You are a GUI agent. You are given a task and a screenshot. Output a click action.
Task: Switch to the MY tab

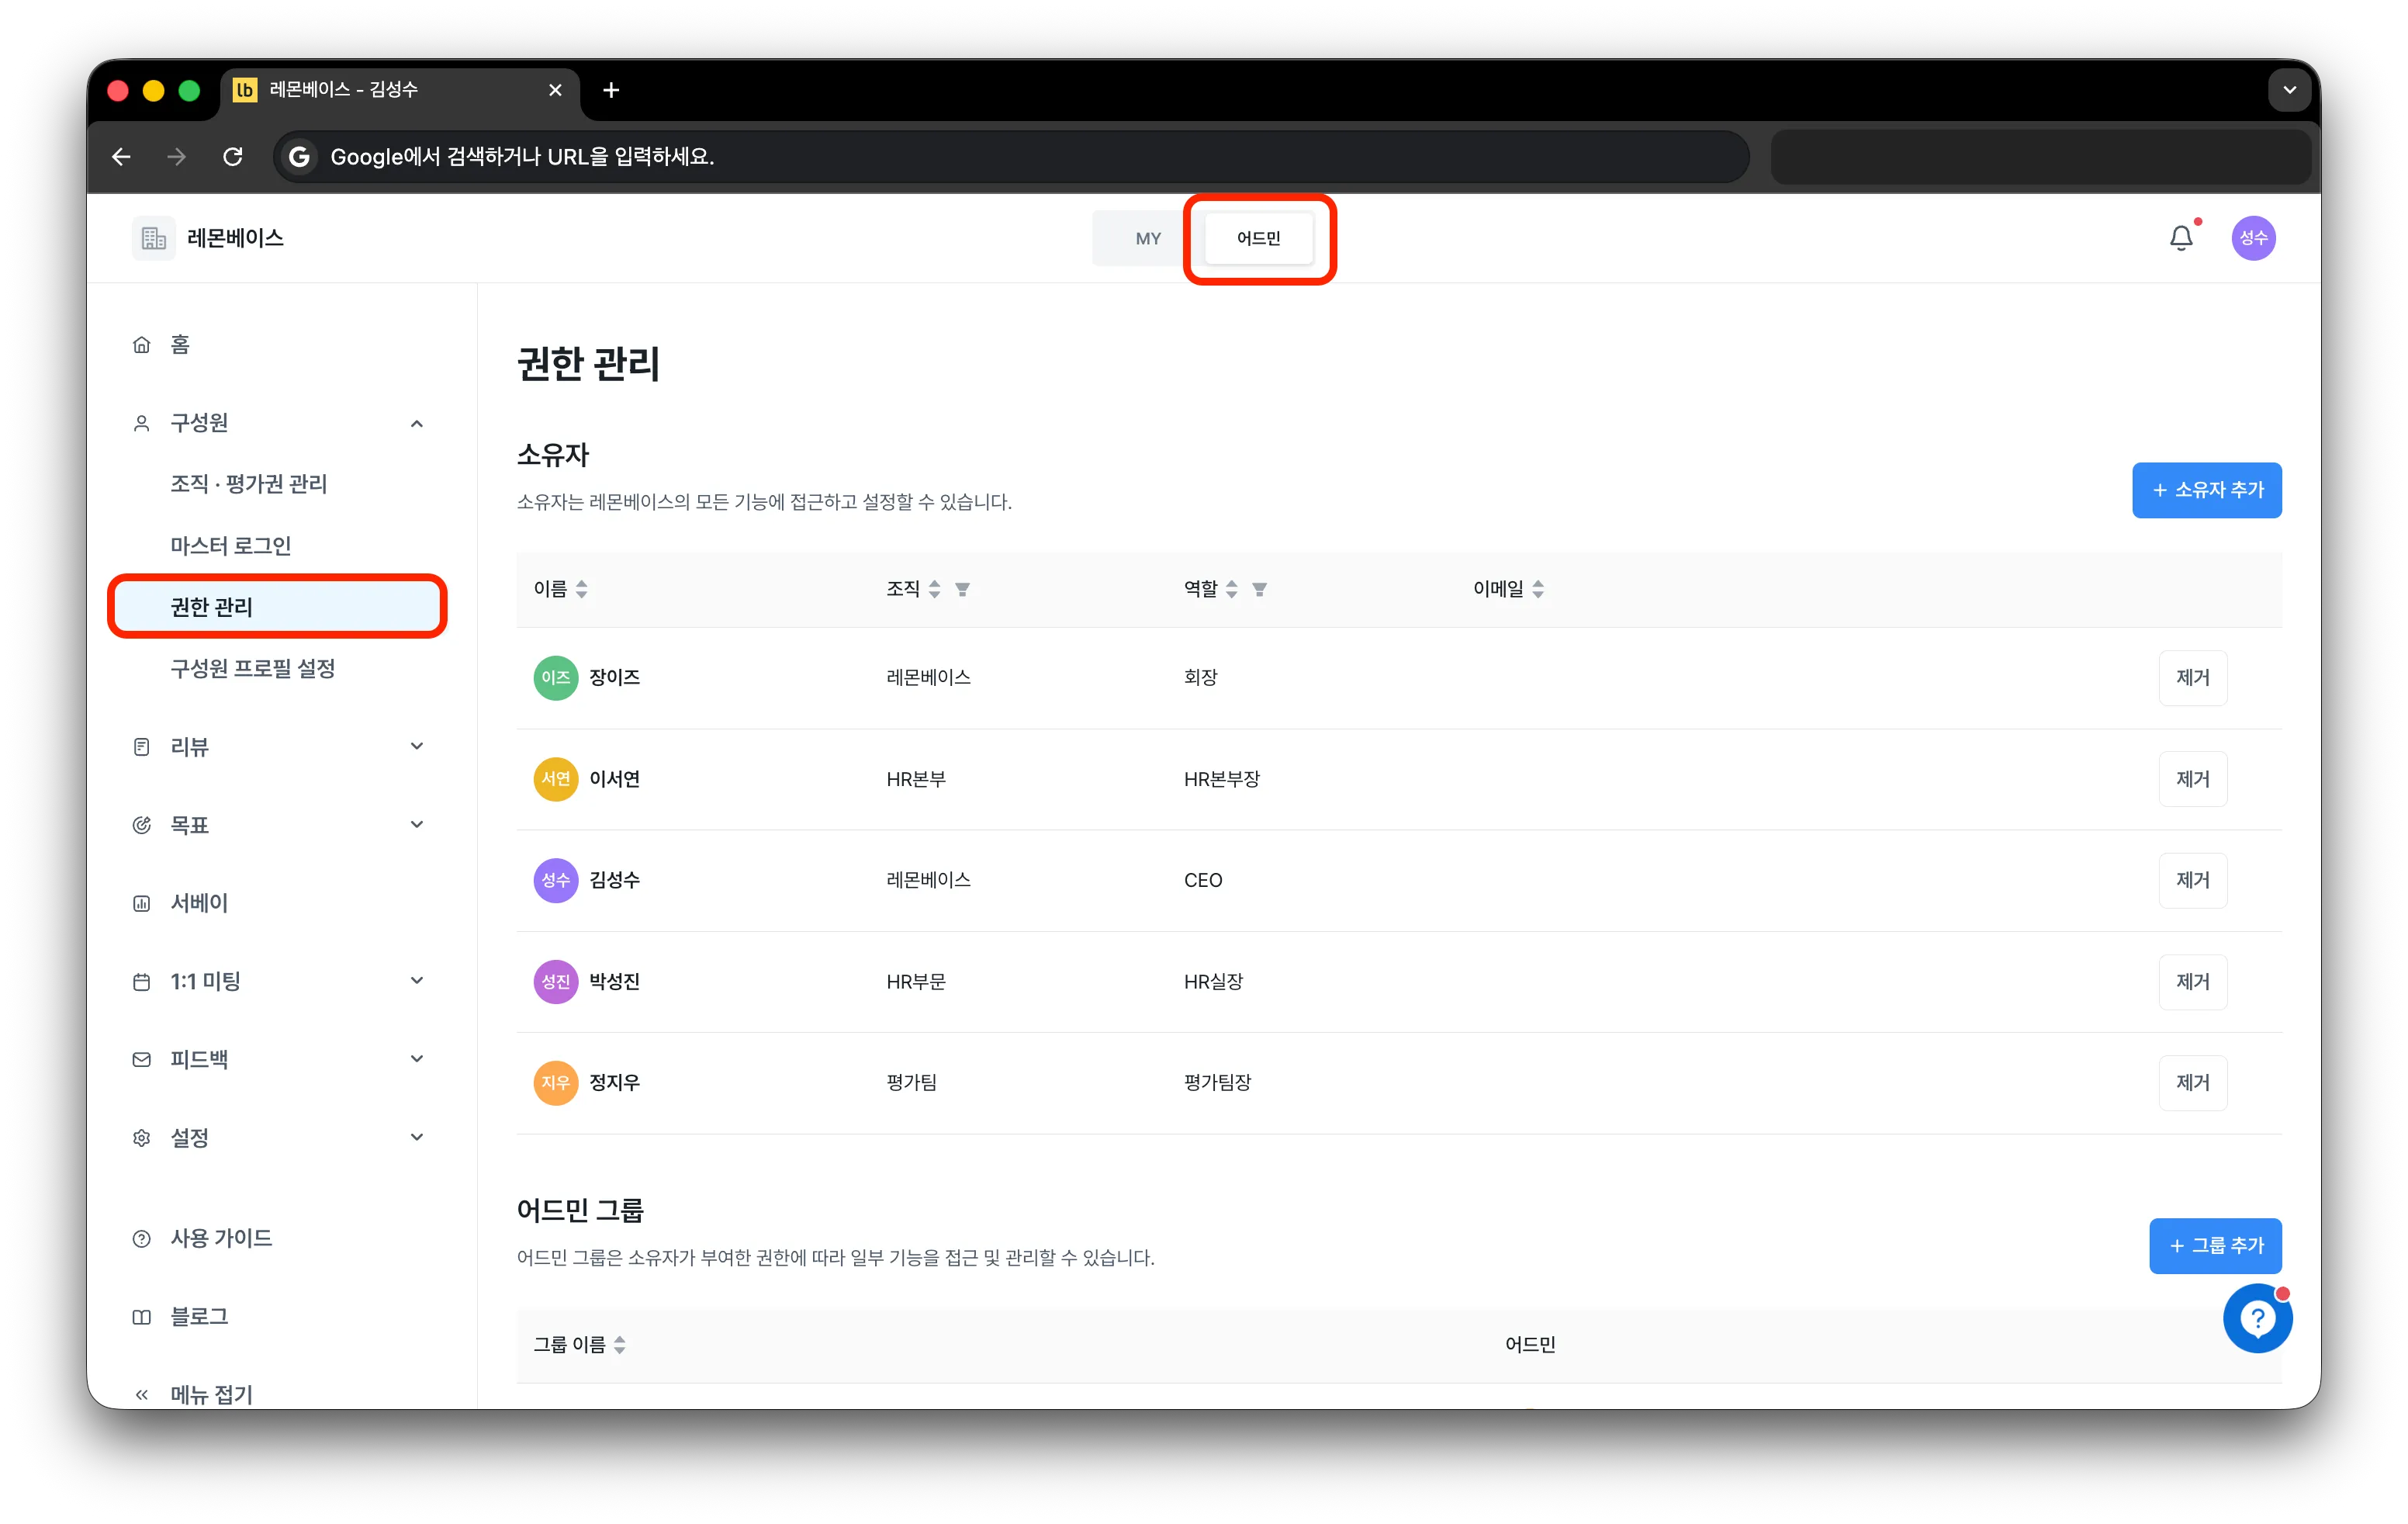[1147, 238]
